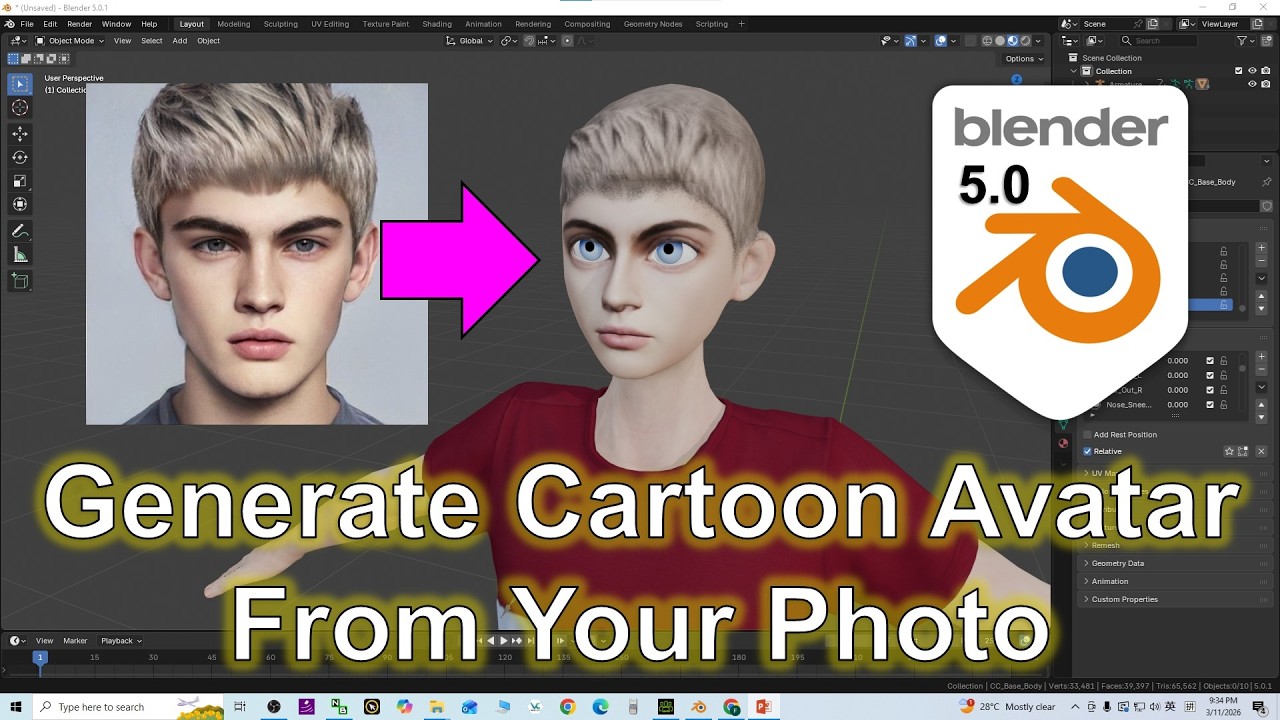Switch to solid viewport shading
The height and width of the screenshot is (720, 1280).
click(x=1000, y=41)
